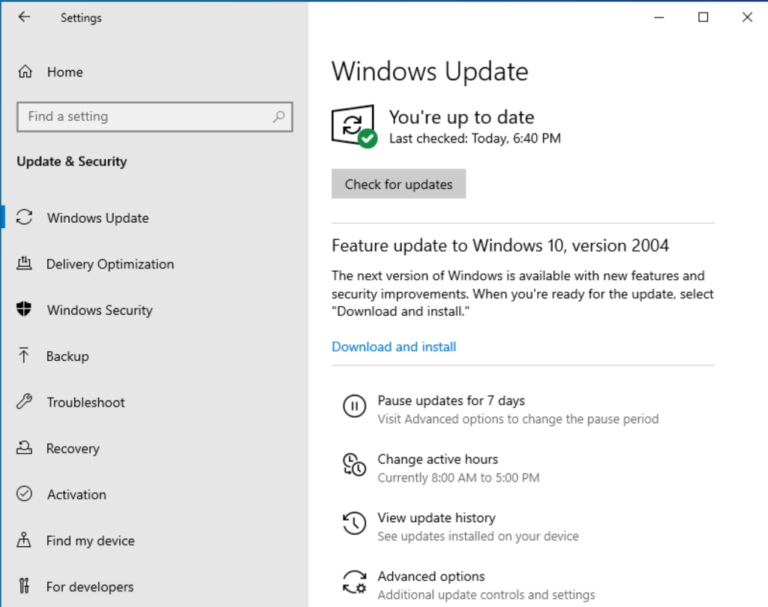Image resolution: width=768 pixels, height=607 pixels.
Task: Click the Windows Security shield icon
Action: [24, 310]
